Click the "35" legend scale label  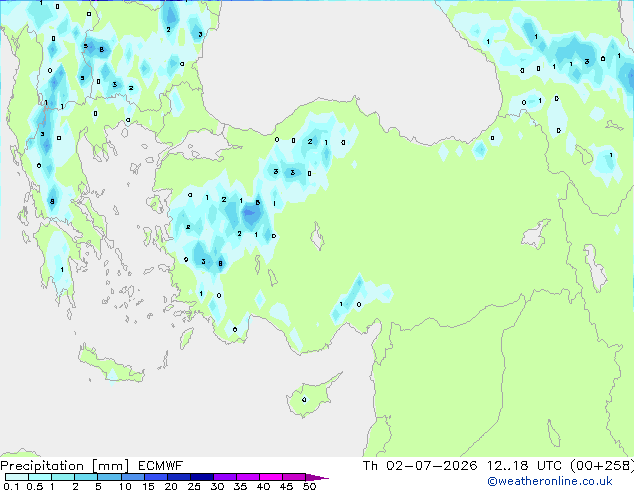point(240,486)
